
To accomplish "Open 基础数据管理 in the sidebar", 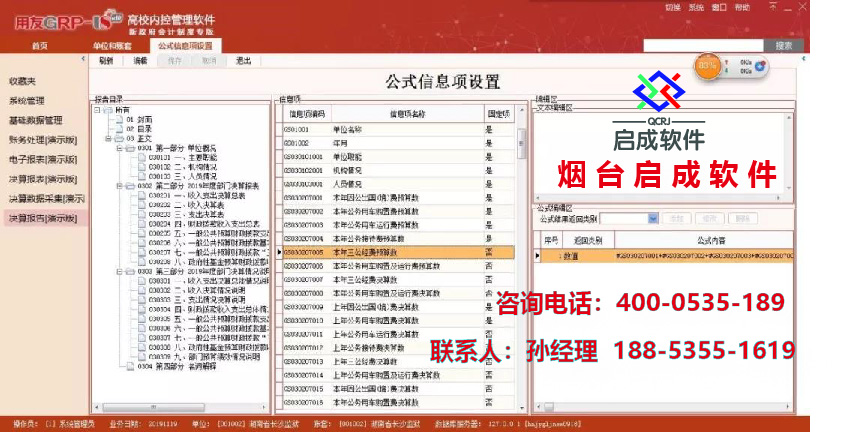I will [35, 120].
